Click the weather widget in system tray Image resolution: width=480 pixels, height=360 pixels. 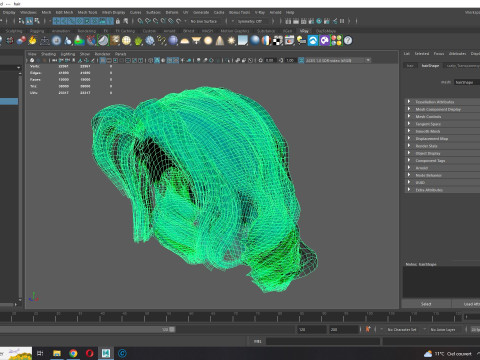pyautogui.click(x=448, y=353)
